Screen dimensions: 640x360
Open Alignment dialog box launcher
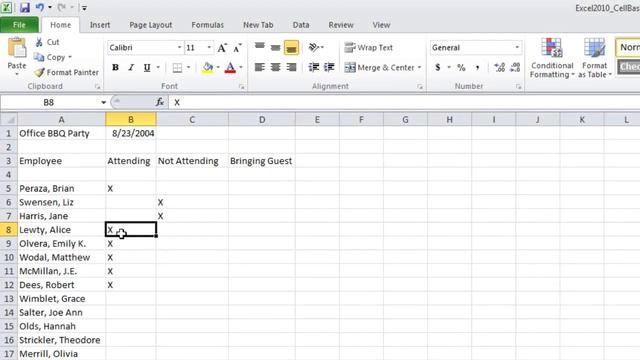[420, 87]
